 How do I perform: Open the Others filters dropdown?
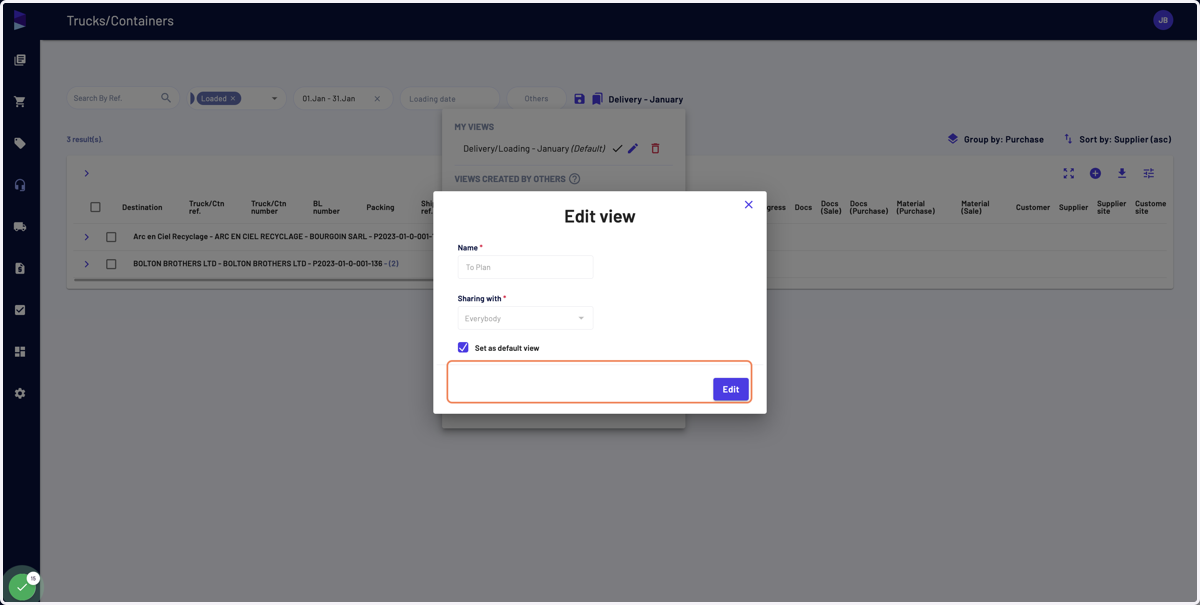tap(536, 98)
